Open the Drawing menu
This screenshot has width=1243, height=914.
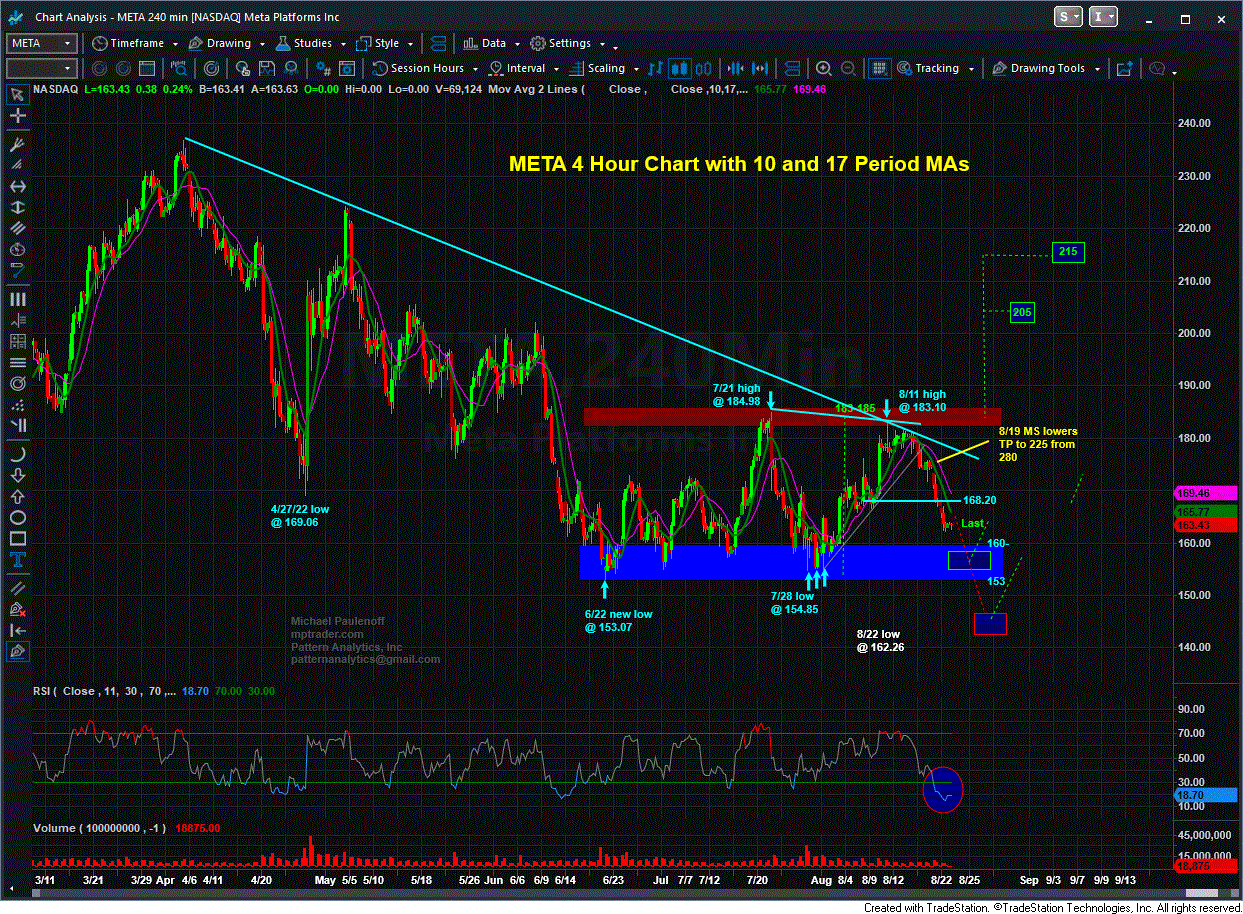coord(226,43)
